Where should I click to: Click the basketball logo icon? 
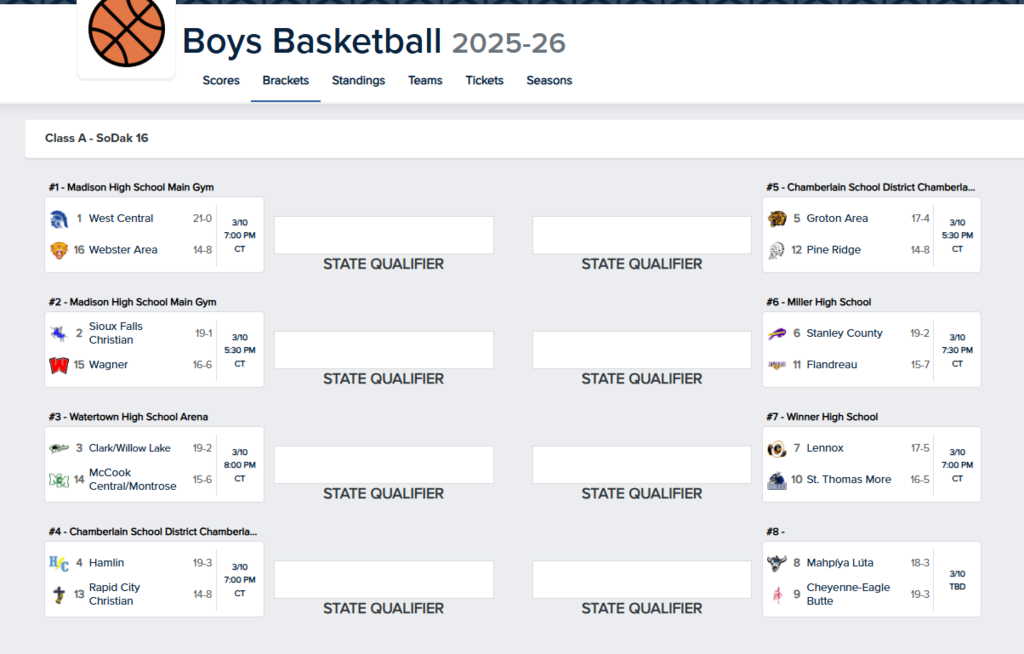click(126, 31)
